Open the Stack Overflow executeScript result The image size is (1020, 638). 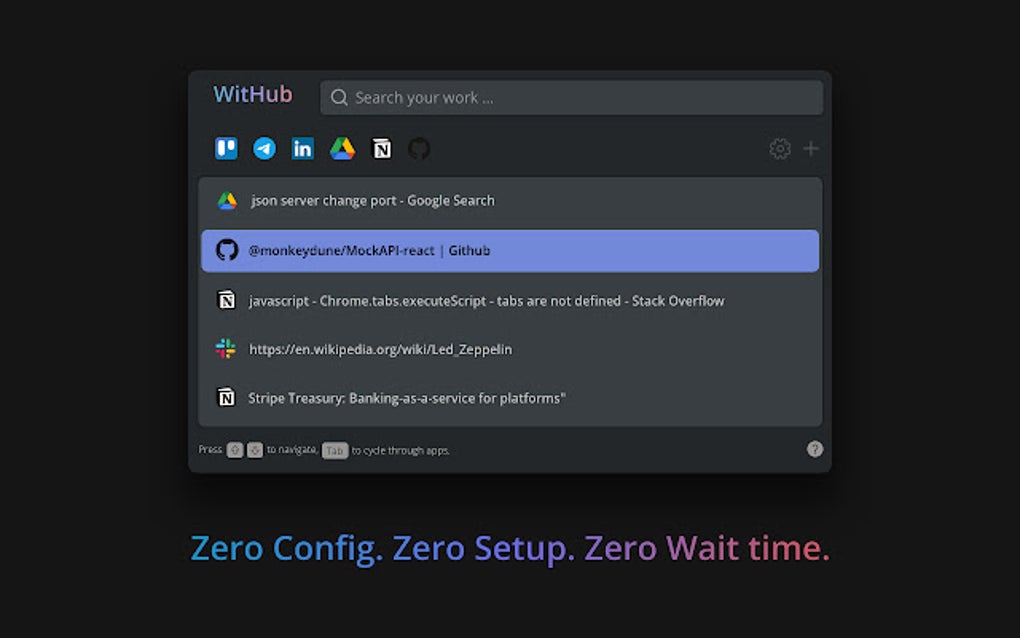click(485, 299)
